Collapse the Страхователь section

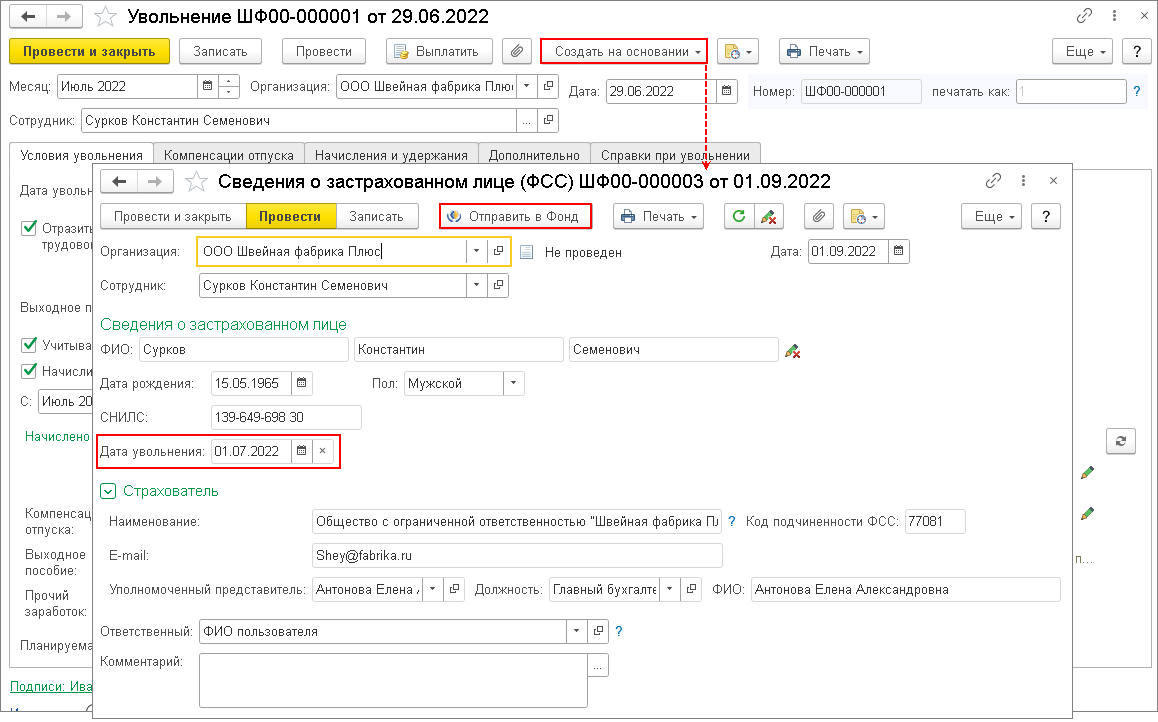pos(108,491)
